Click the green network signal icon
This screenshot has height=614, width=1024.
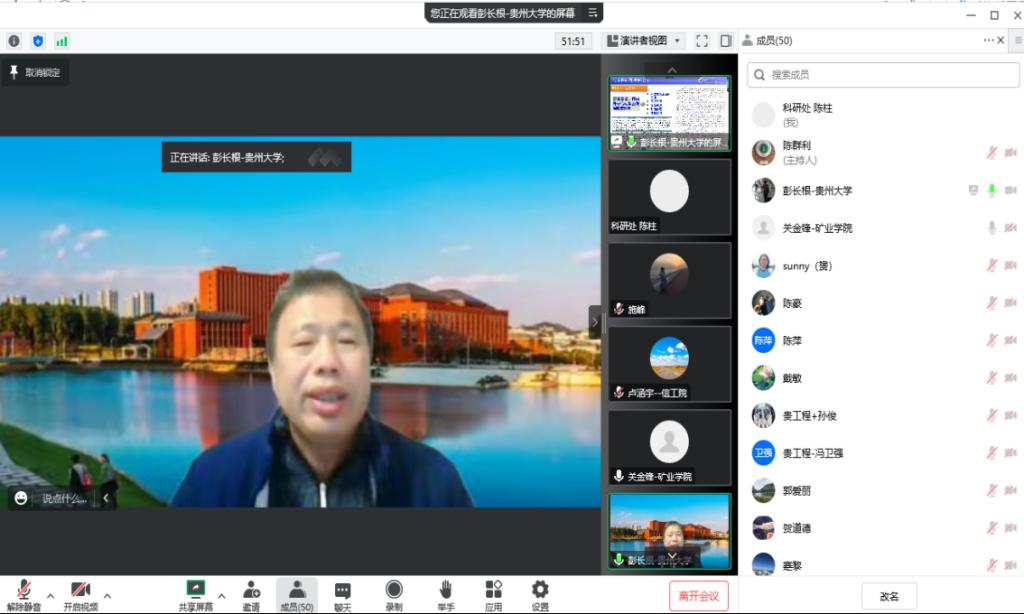coord(62,41)
